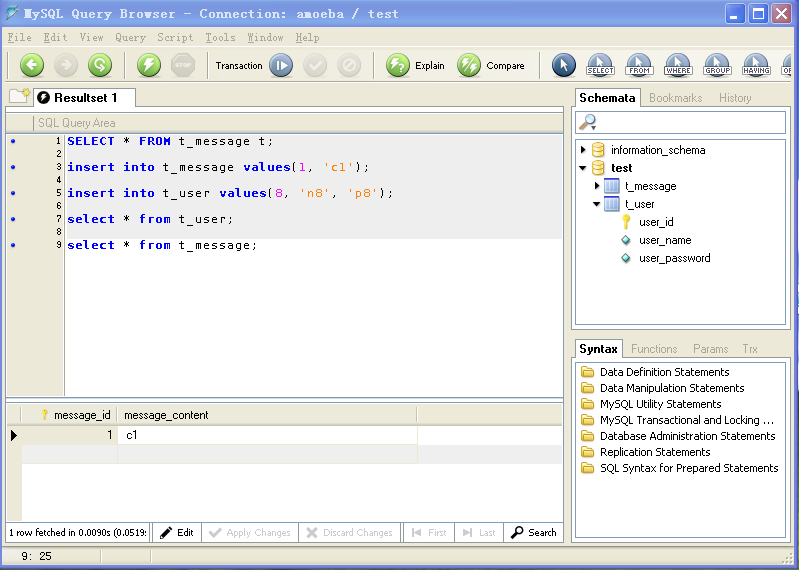The image size is (799, 570).
Task: Click the rollback transaction icon
Action: tap(349, 66)
